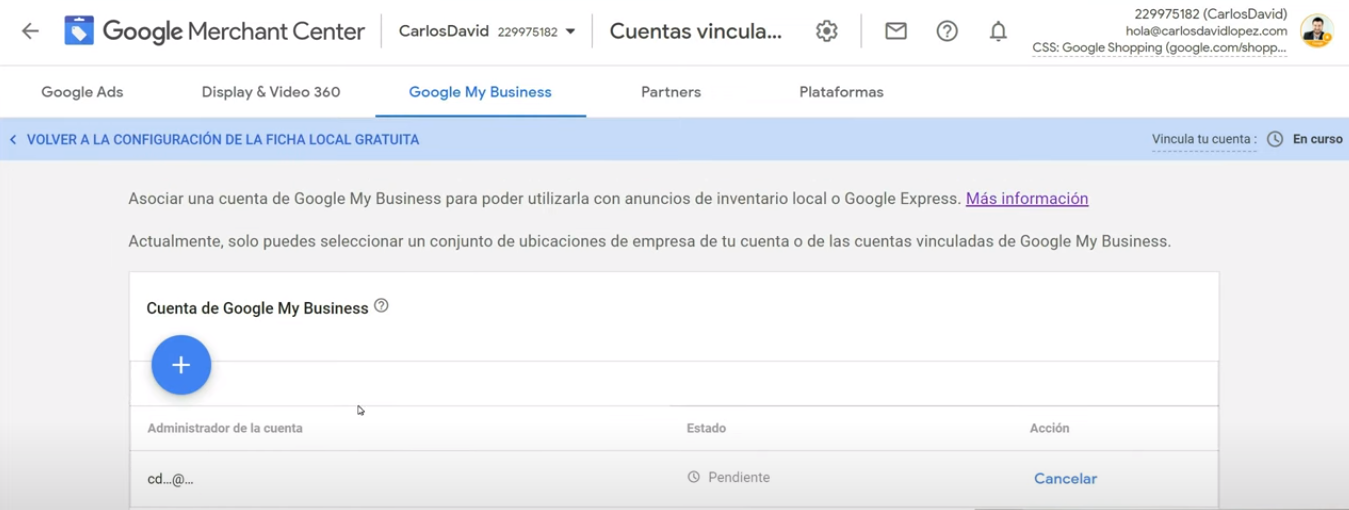Click the Cuentas vincula... page title
The width and height of the screenshot is (1349, 510).
pyautogui.click(x=696, y=31)
